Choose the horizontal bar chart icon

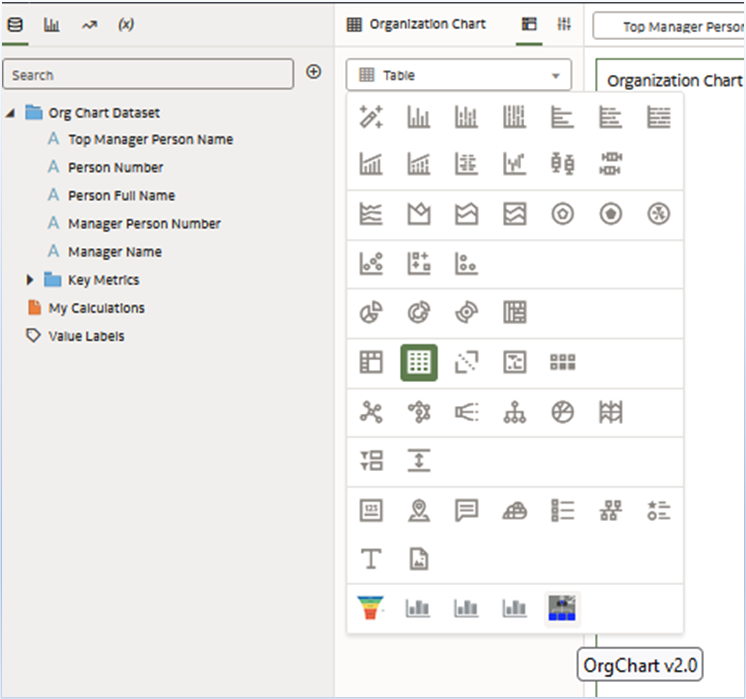coord(562,117)
